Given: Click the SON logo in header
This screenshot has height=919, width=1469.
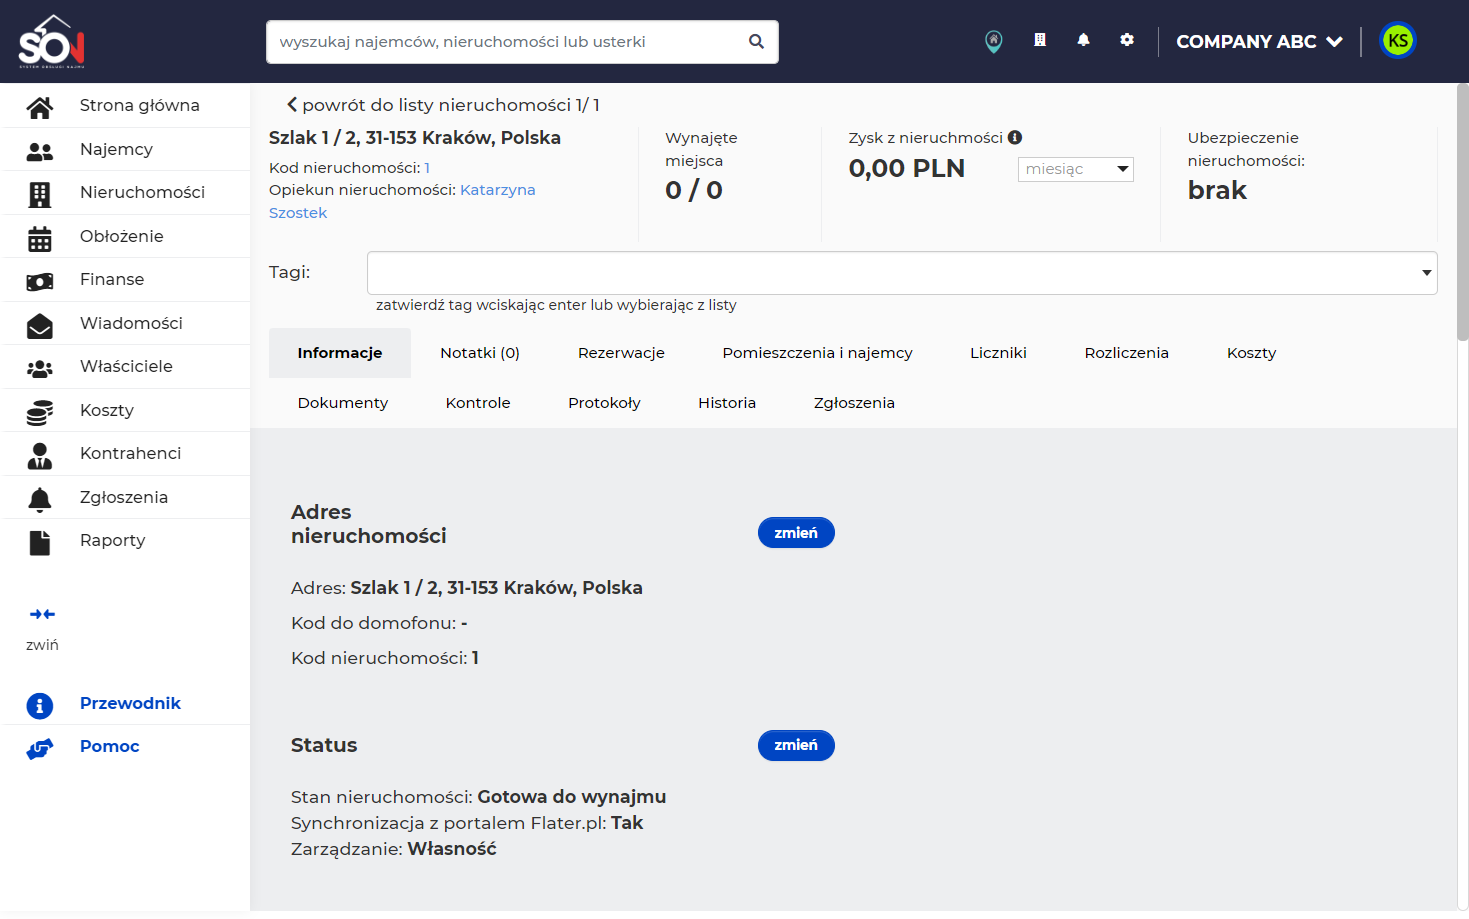Looking at the screenshot, I should pos(52,41).
